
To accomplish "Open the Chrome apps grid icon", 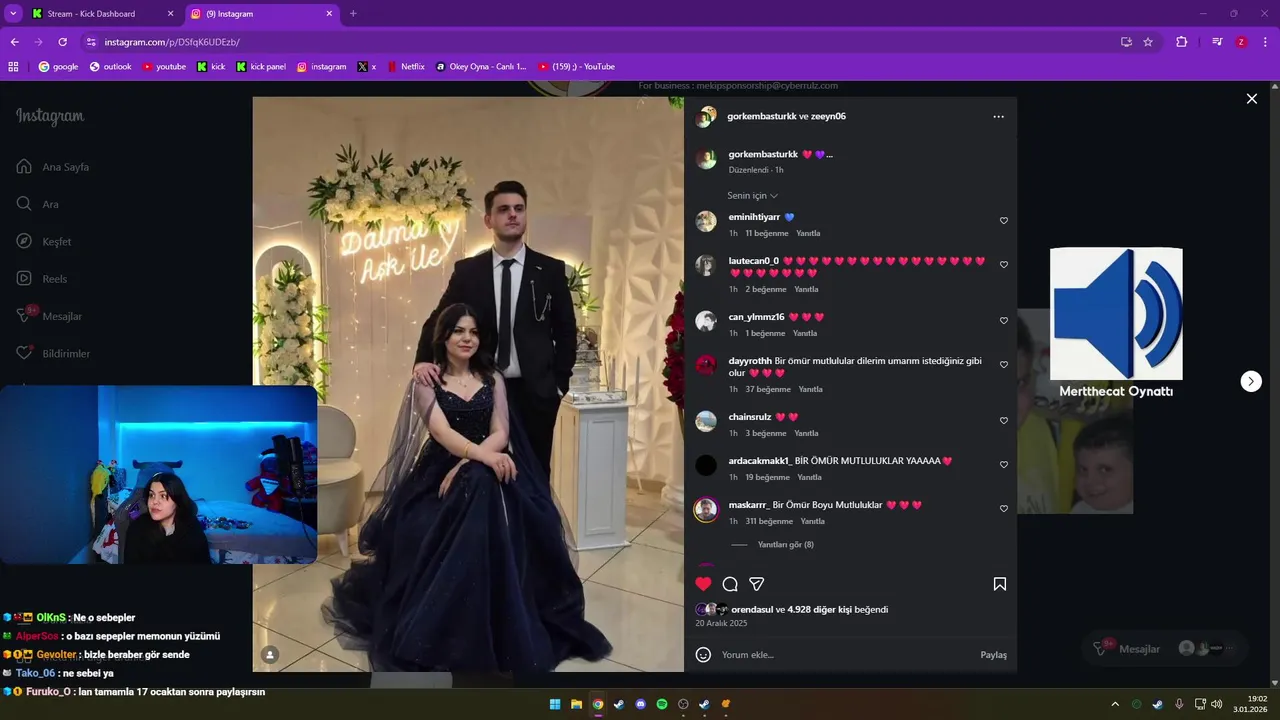I will click(x=13, y=67).
